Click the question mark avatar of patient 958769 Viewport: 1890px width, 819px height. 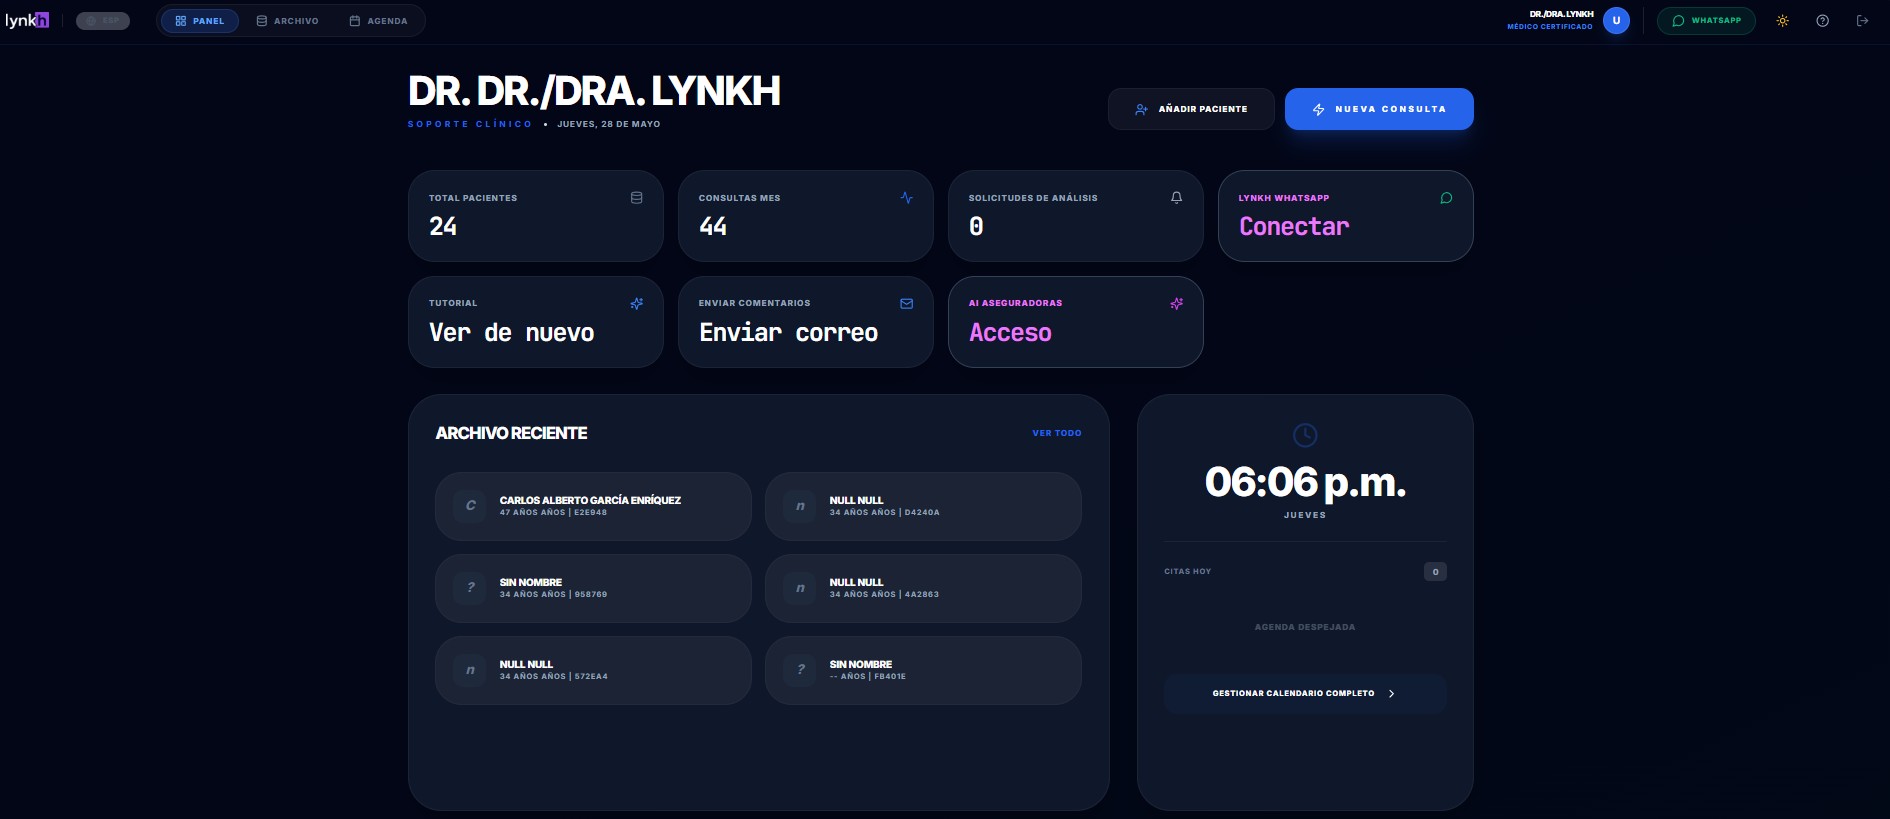[x=470, y=588]
